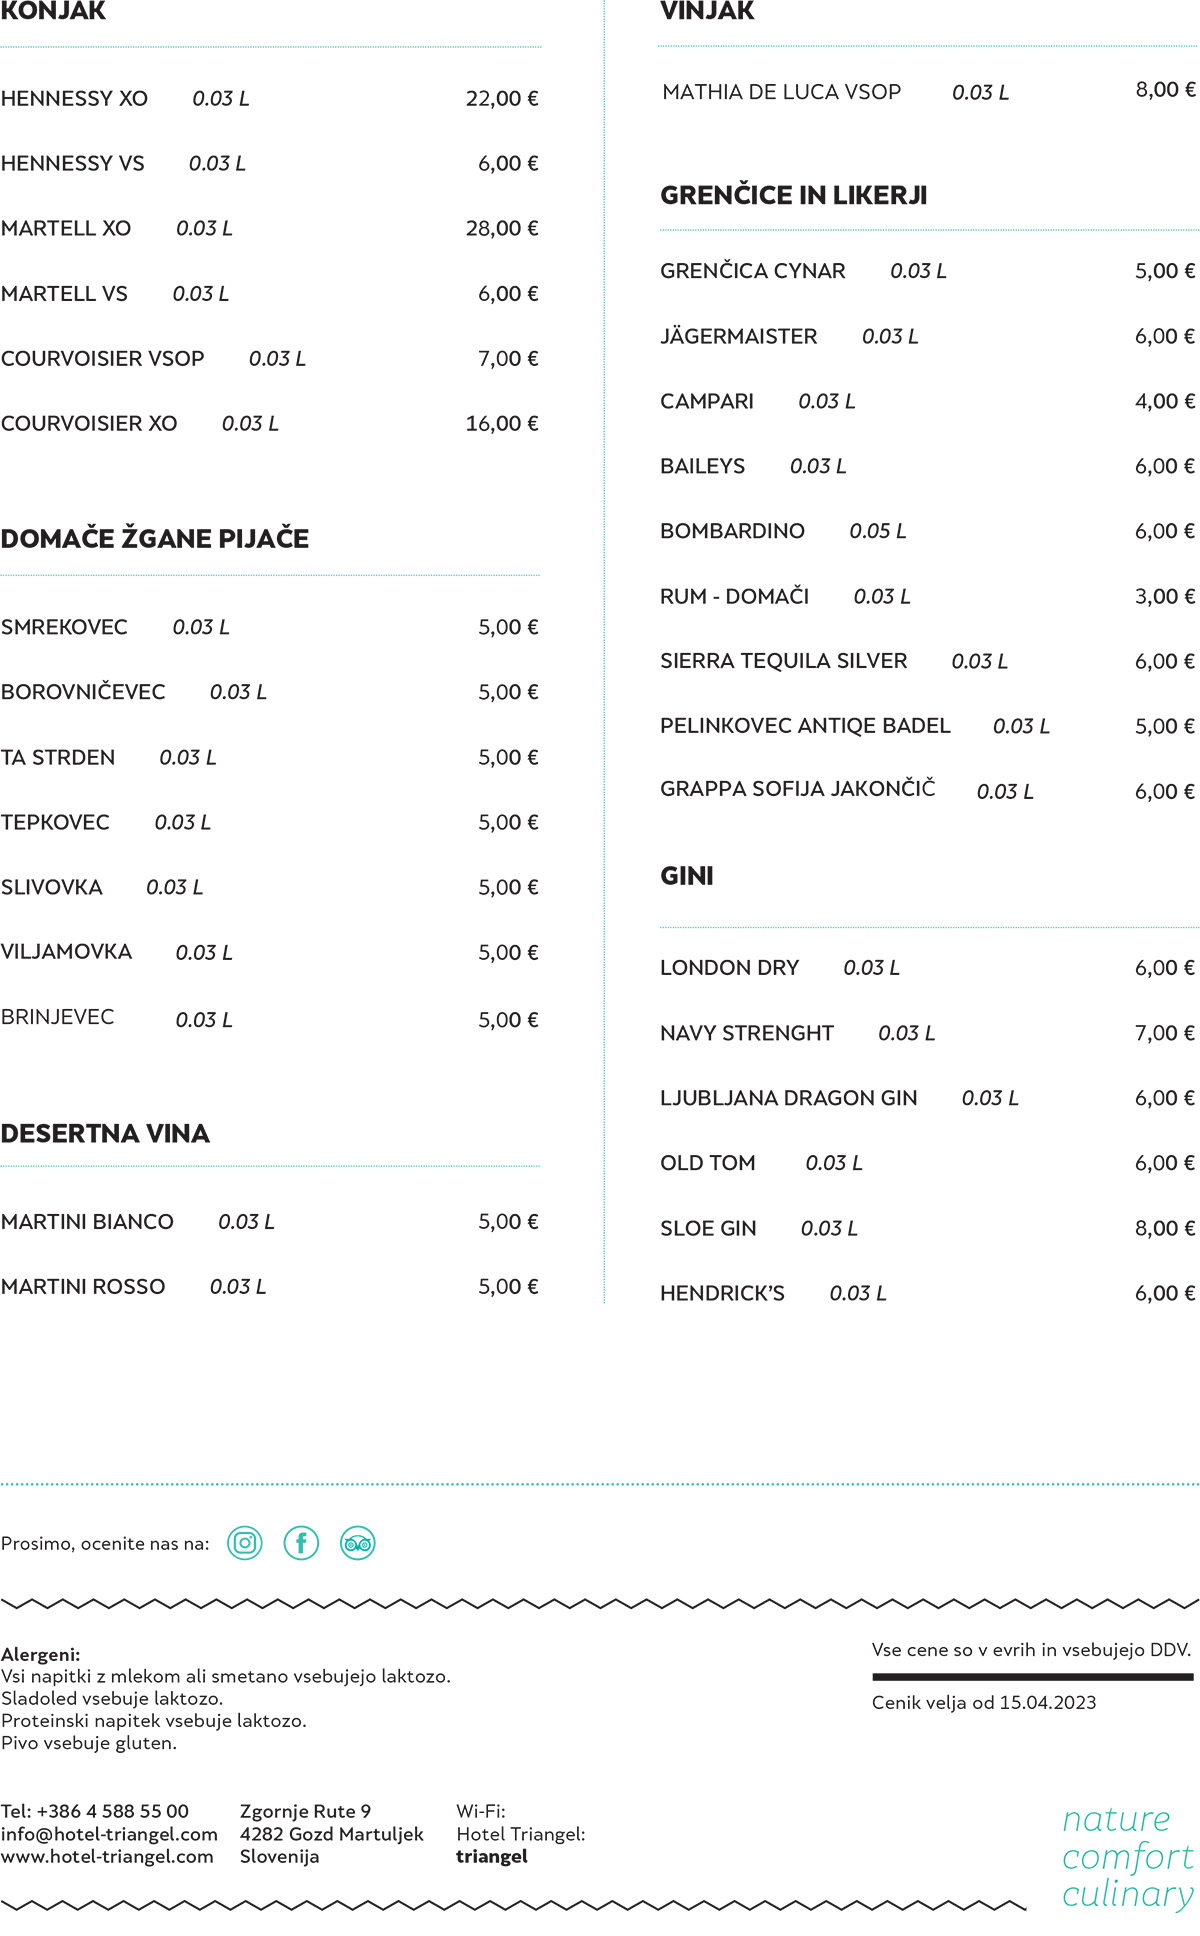
Task: Open the Instagram icon link
Action: 245,1543
